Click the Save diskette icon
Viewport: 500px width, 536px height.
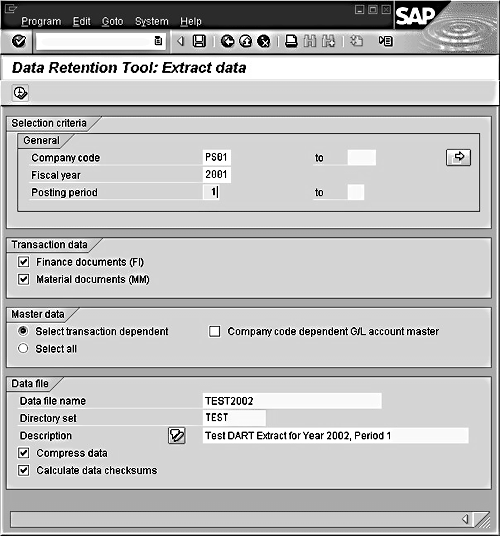pos(199,41)
